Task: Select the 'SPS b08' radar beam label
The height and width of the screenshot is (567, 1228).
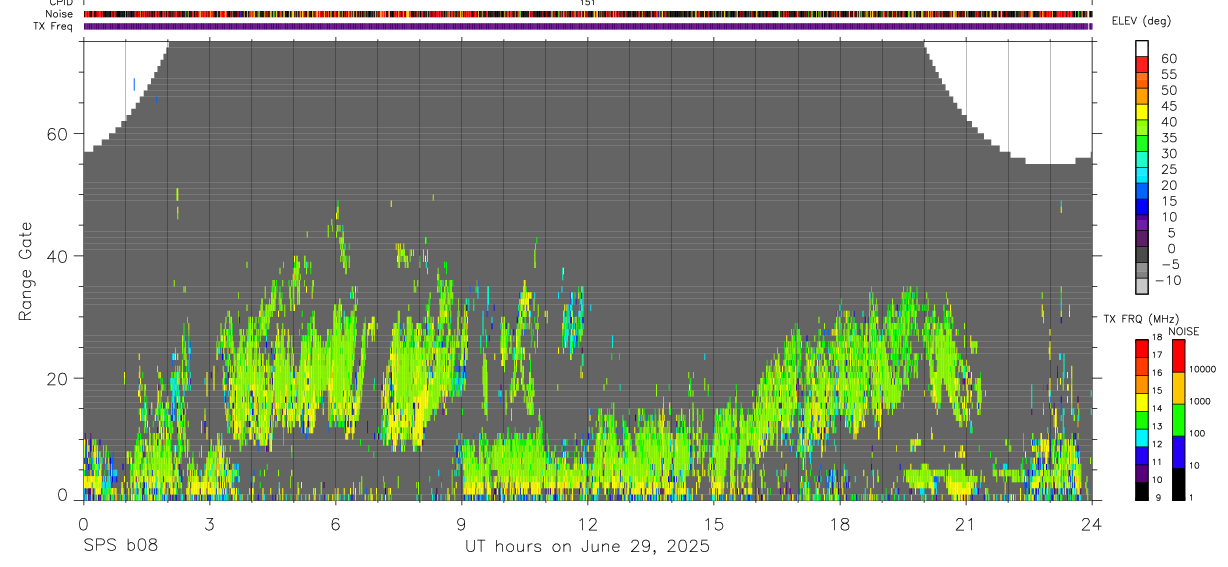Action: pyautogui.click(x=120, y=546)
